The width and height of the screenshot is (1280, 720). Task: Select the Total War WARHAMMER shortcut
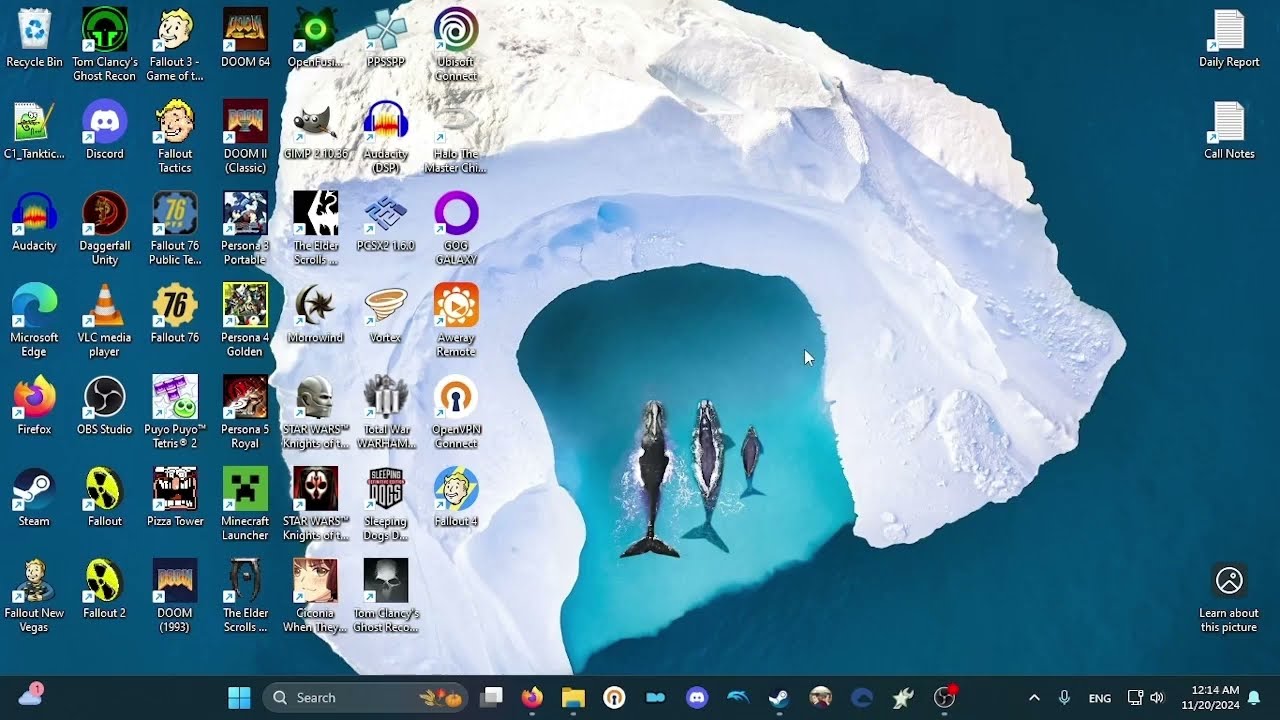385,413
